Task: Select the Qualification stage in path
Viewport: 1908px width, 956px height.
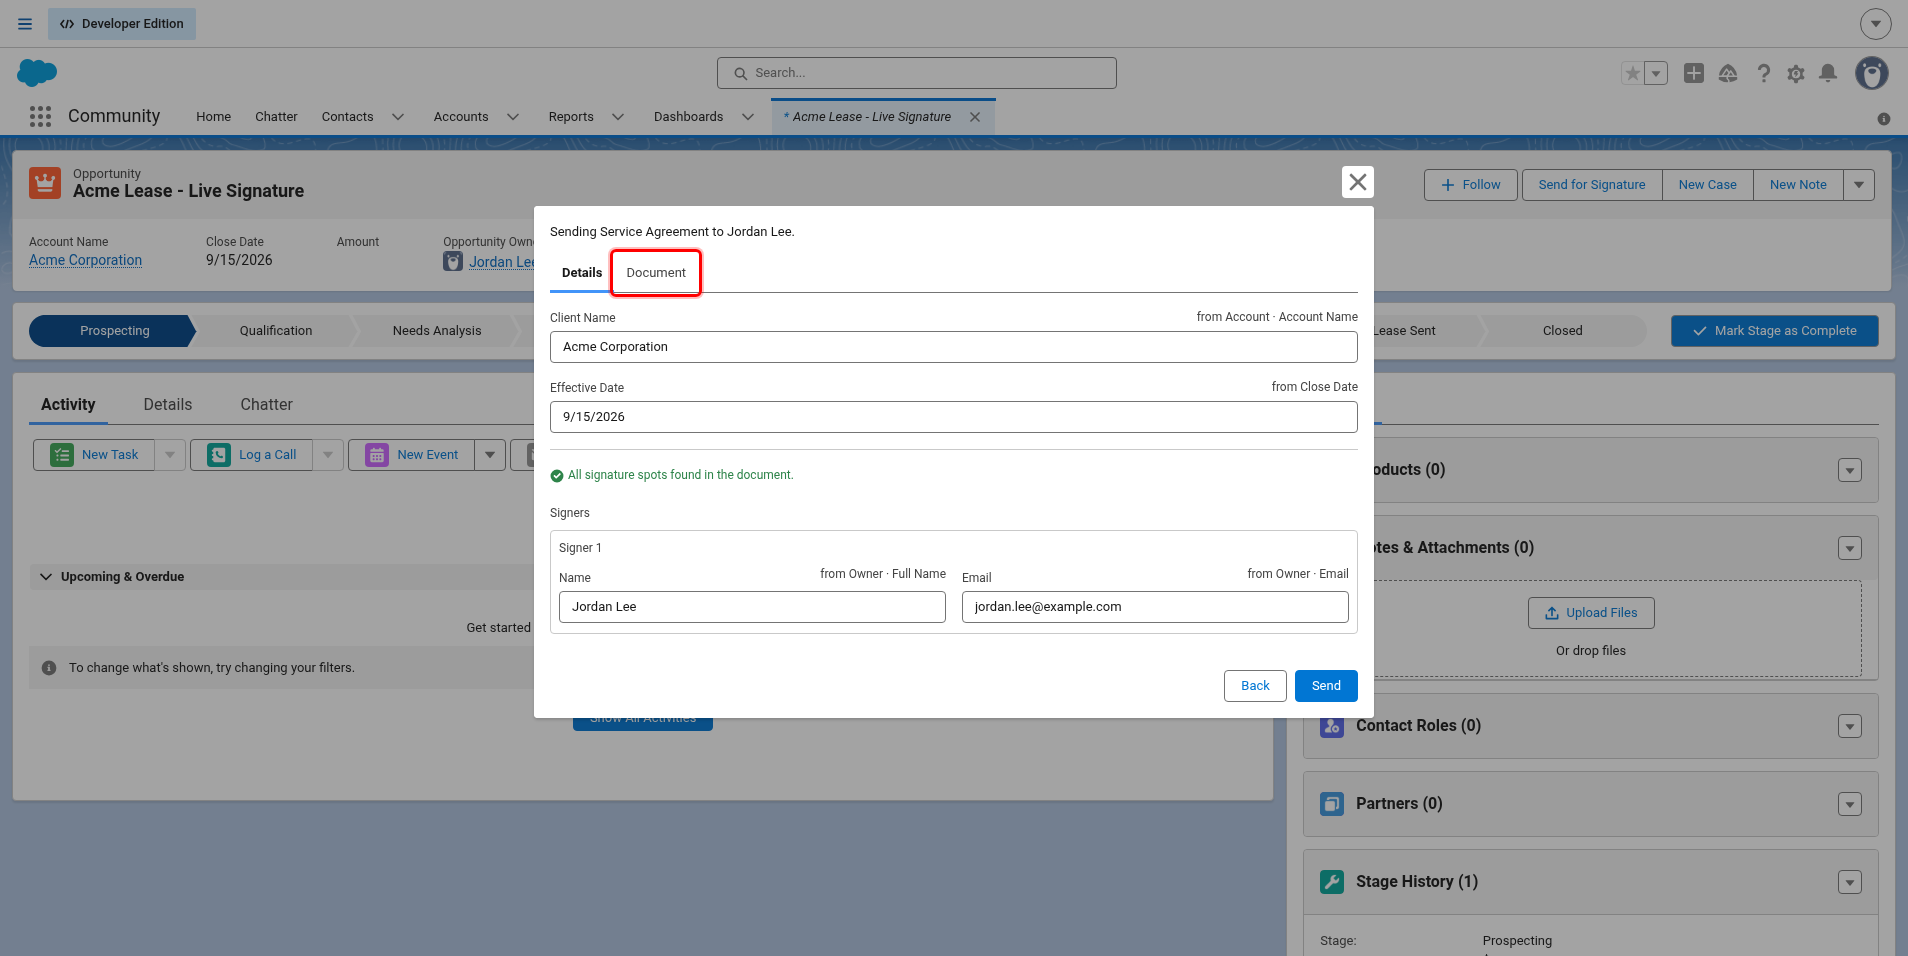Action: coord(276,331)
